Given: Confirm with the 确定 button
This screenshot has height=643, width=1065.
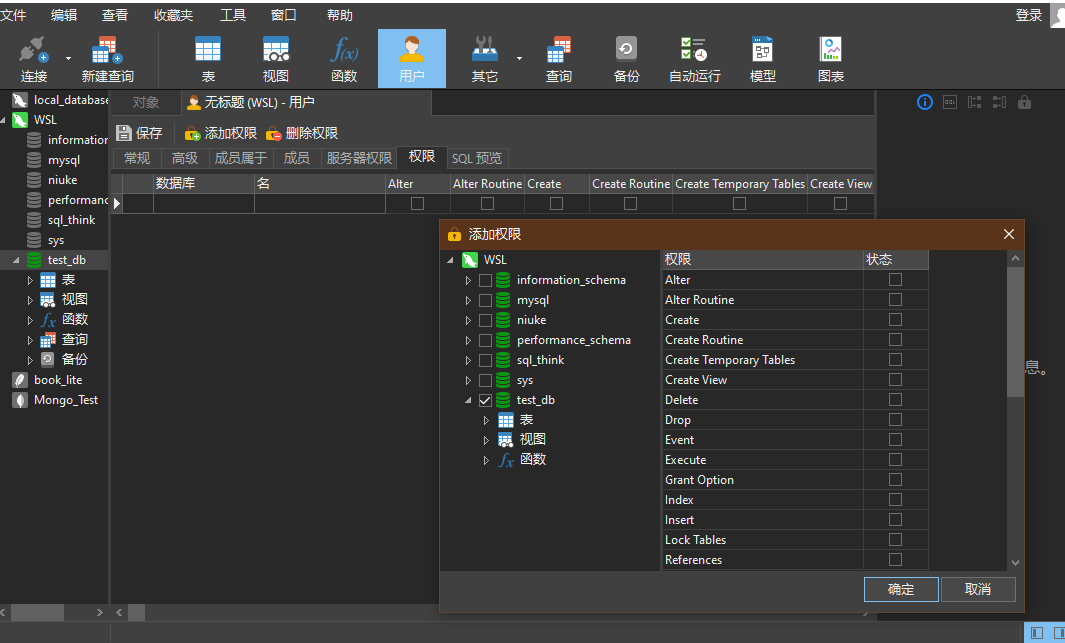Looking at the screenshot, I should point(901,589).
